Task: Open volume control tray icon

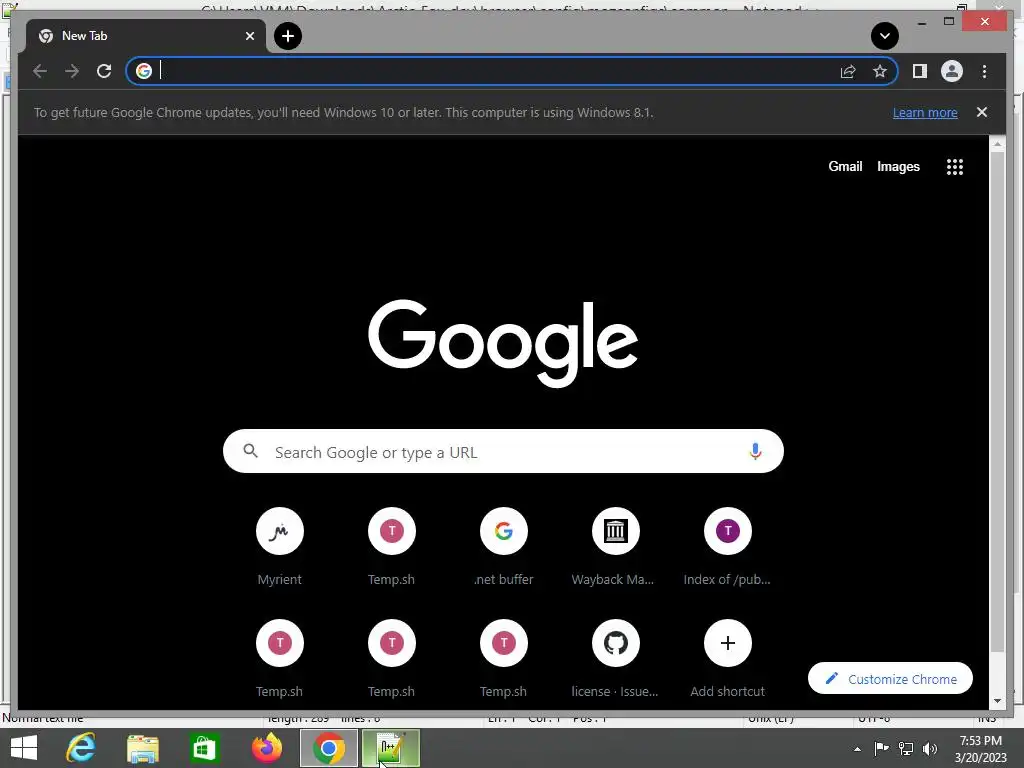Action: click(930, 748)
